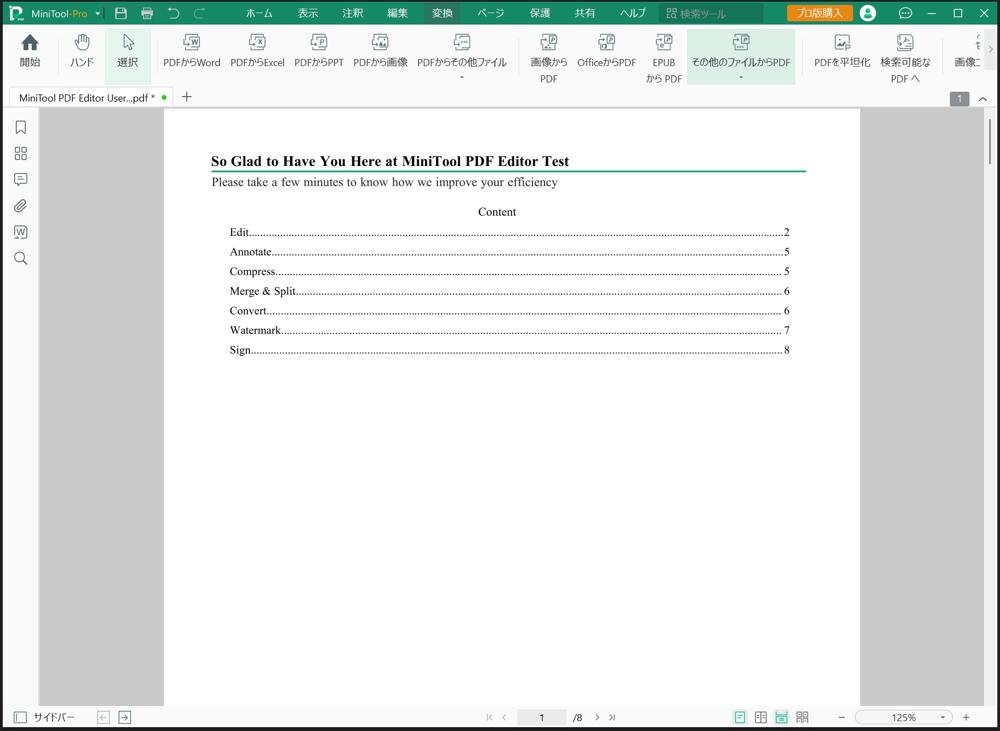The height and width of the screenshot is (731, 1000).
Task: Open the page thumbnails panel
Action: 20,154
